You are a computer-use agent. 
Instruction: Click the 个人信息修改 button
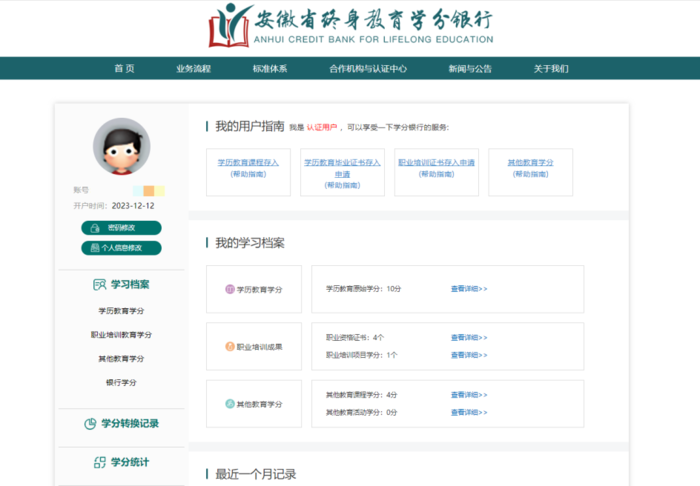(121, 248)
